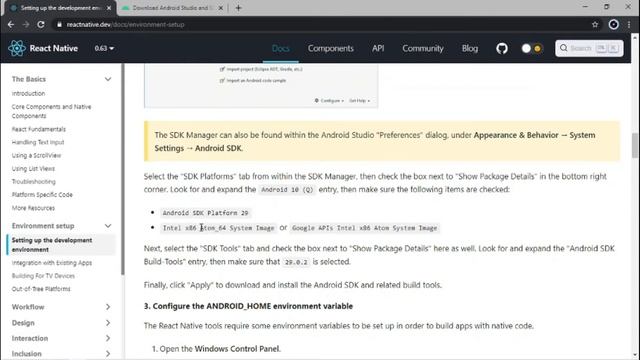This screenshot has width=640, height=360.
Task: Open Out-of-Tree Platforms link
Action: 41,289
